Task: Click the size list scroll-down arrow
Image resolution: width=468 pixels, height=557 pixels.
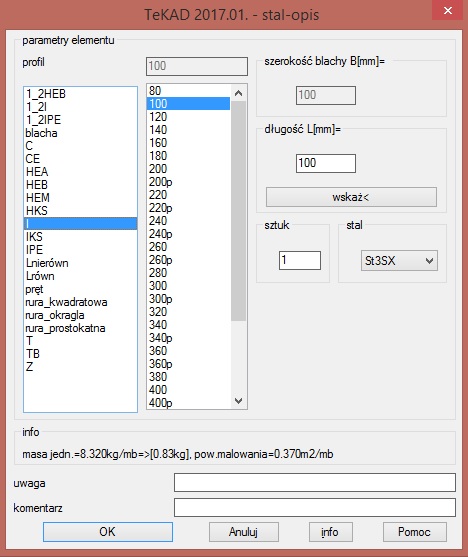Action: [238, 401]
